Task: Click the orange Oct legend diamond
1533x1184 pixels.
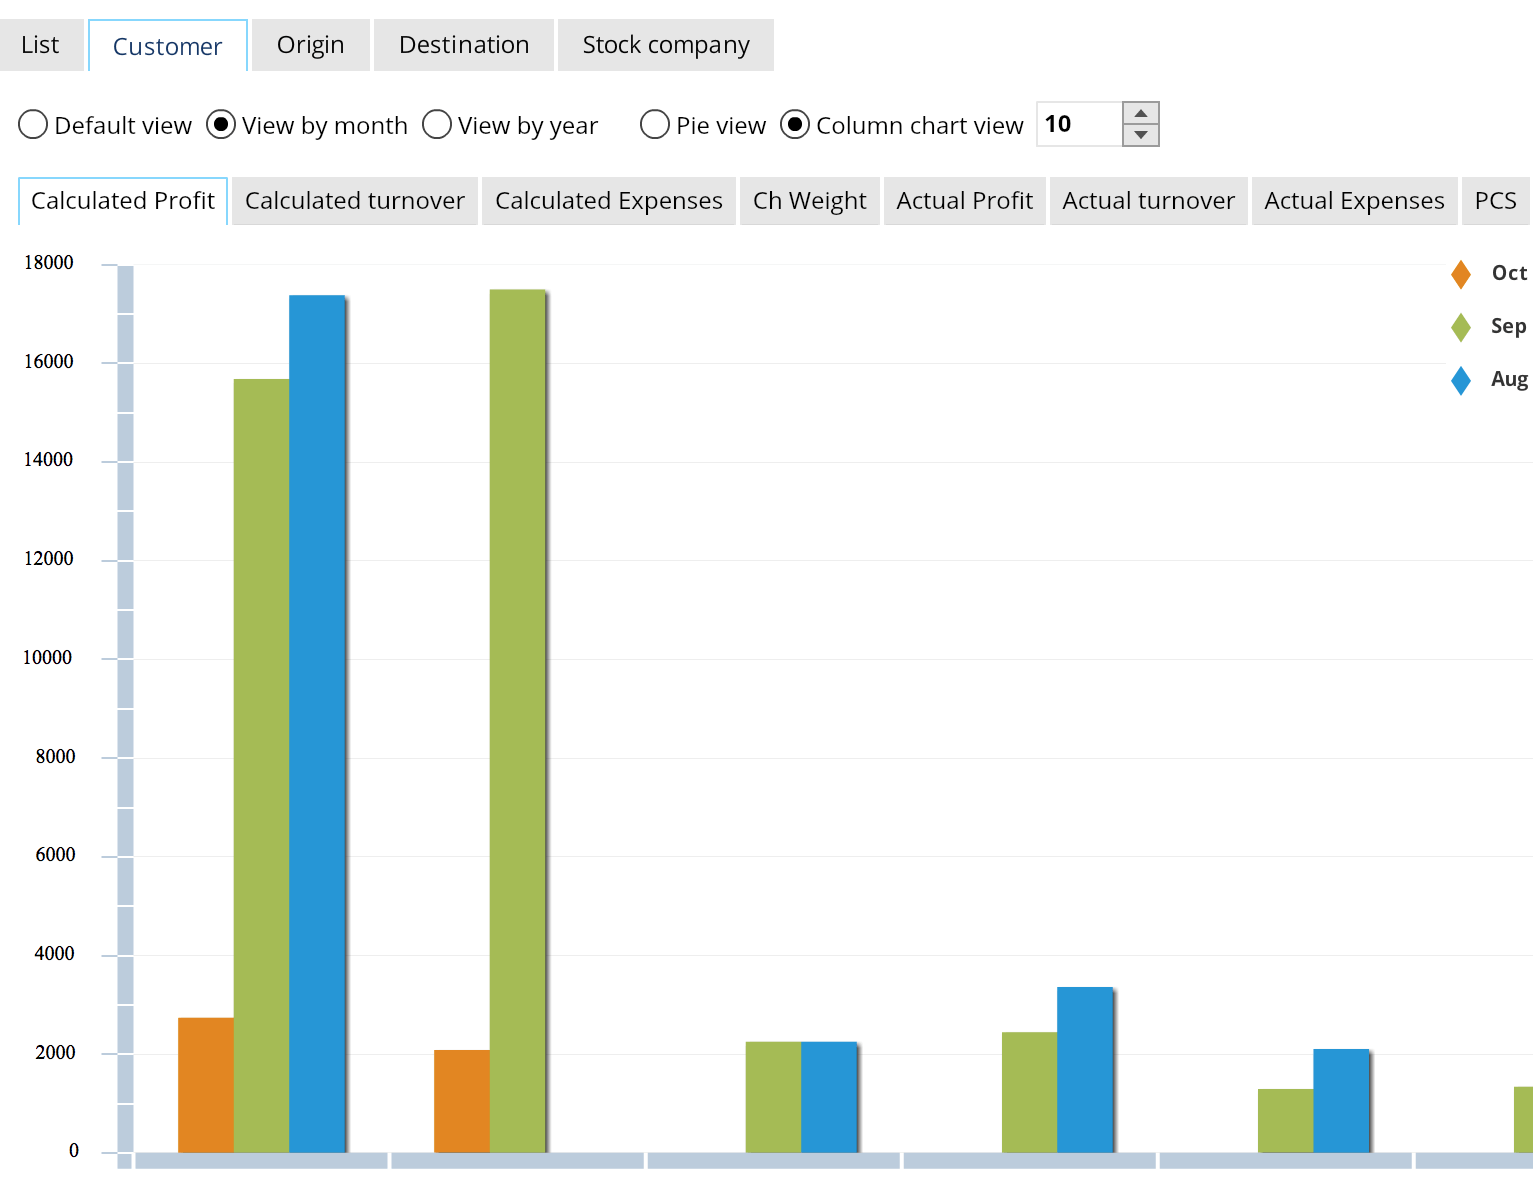Action: (x=1460, y=272)
